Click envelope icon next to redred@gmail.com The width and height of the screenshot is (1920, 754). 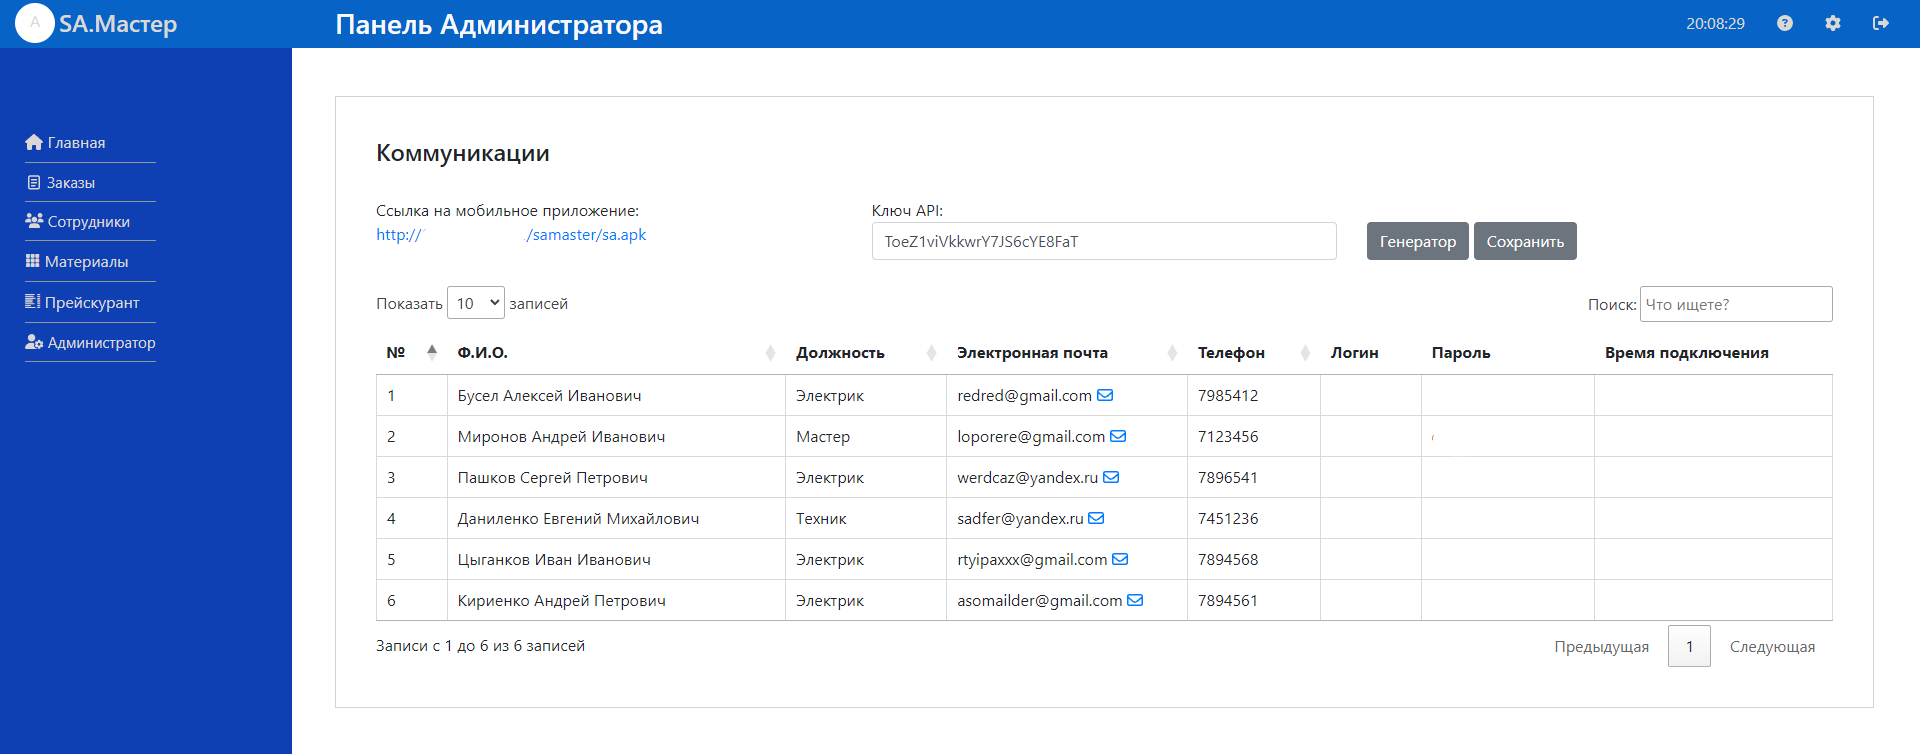[x=1105, y=395]
